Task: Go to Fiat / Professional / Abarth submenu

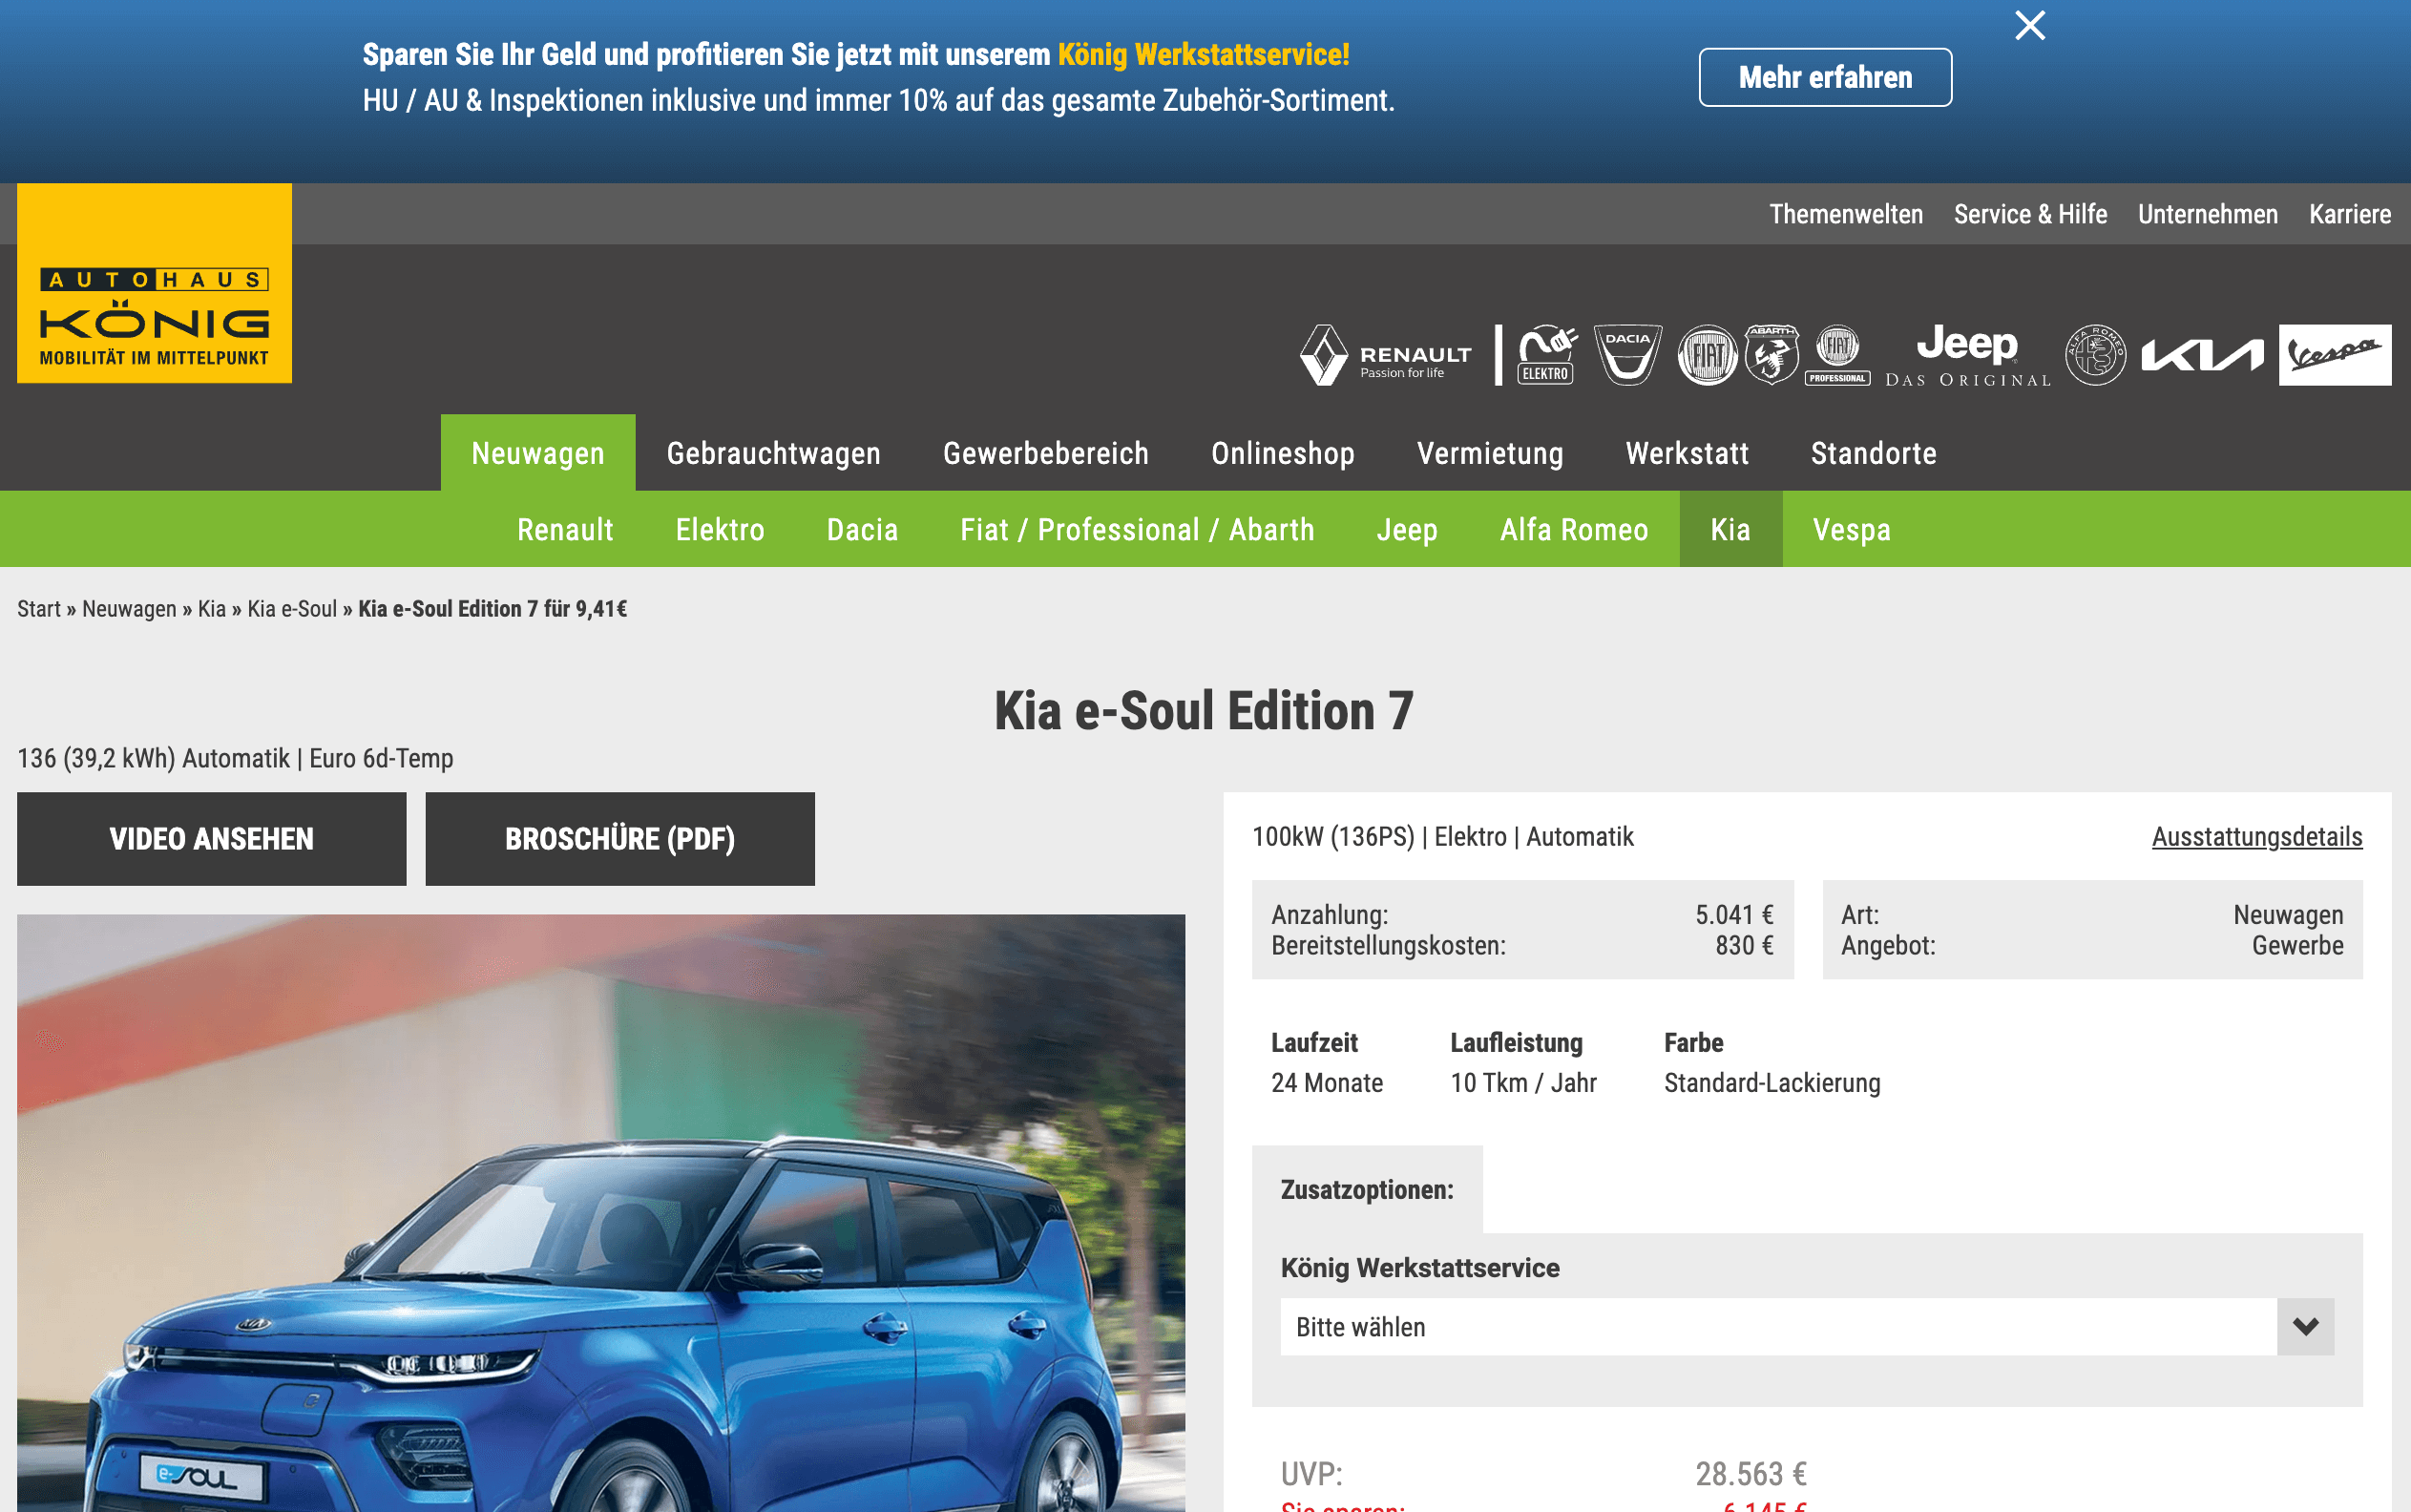Action: pyautogui.click(x=1137, y=529)
